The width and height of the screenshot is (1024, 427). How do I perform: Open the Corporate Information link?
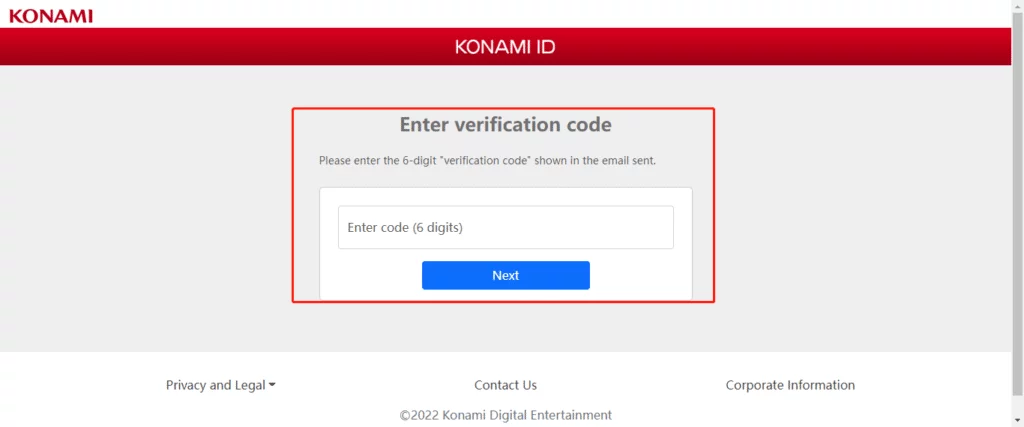tap(790, 385)
